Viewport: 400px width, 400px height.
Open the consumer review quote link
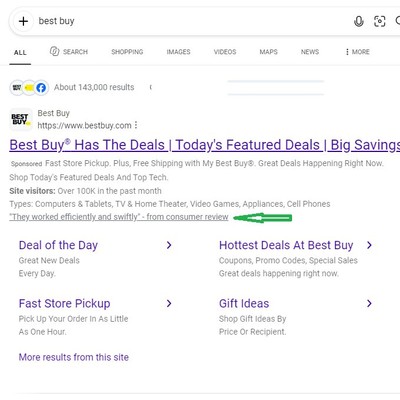[x=119, y=217]
